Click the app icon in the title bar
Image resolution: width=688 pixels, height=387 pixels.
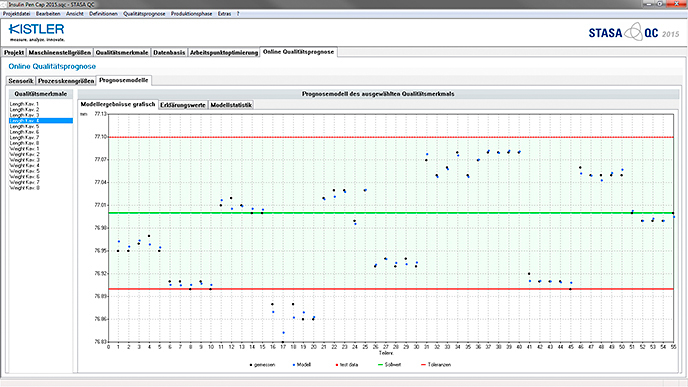[4, 4]
